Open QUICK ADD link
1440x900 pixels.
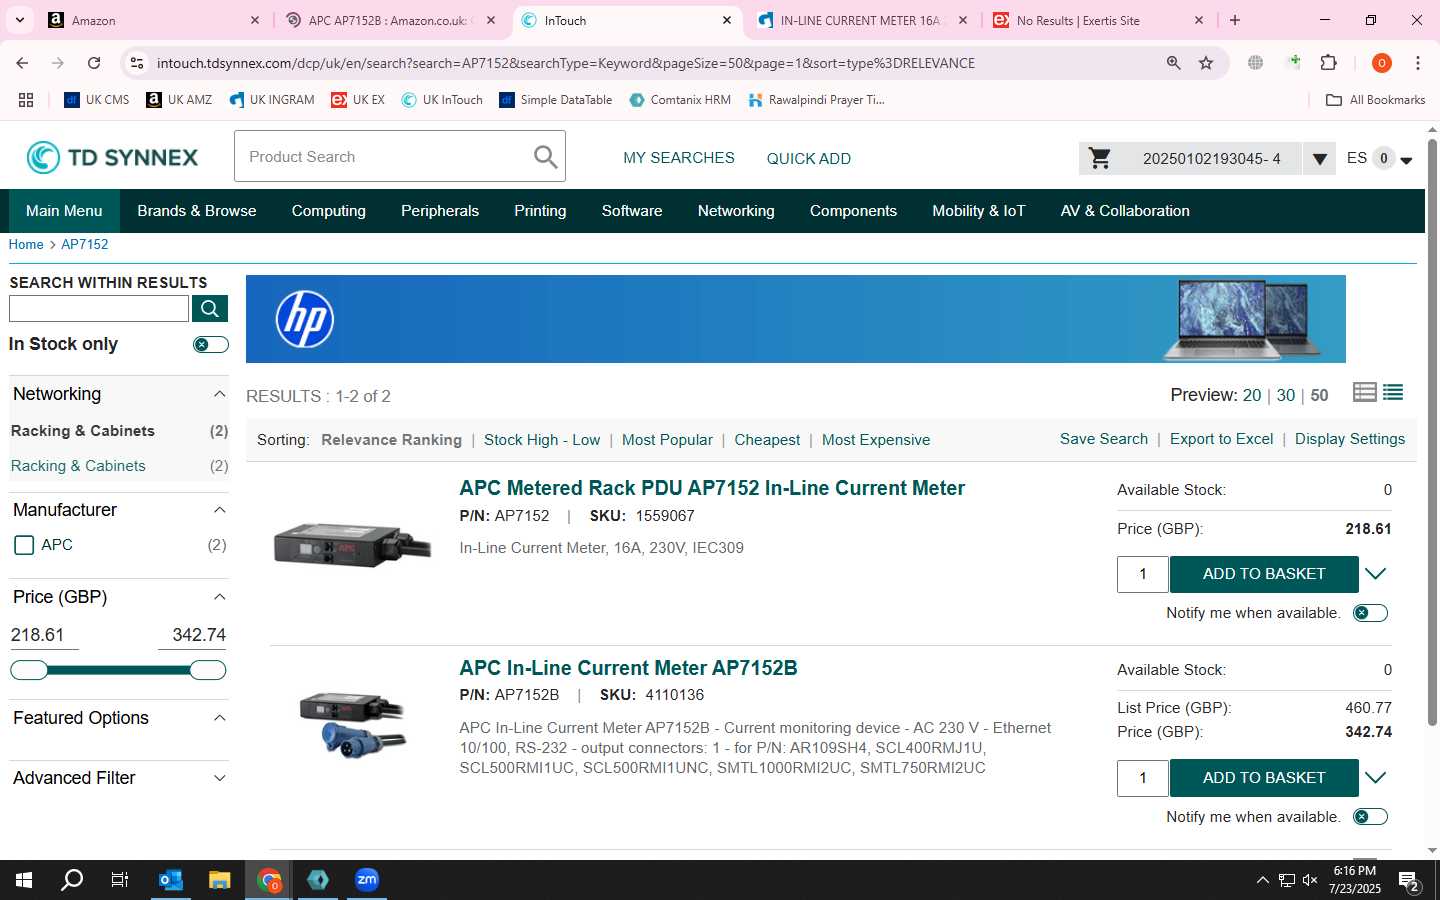click(809, 159)
